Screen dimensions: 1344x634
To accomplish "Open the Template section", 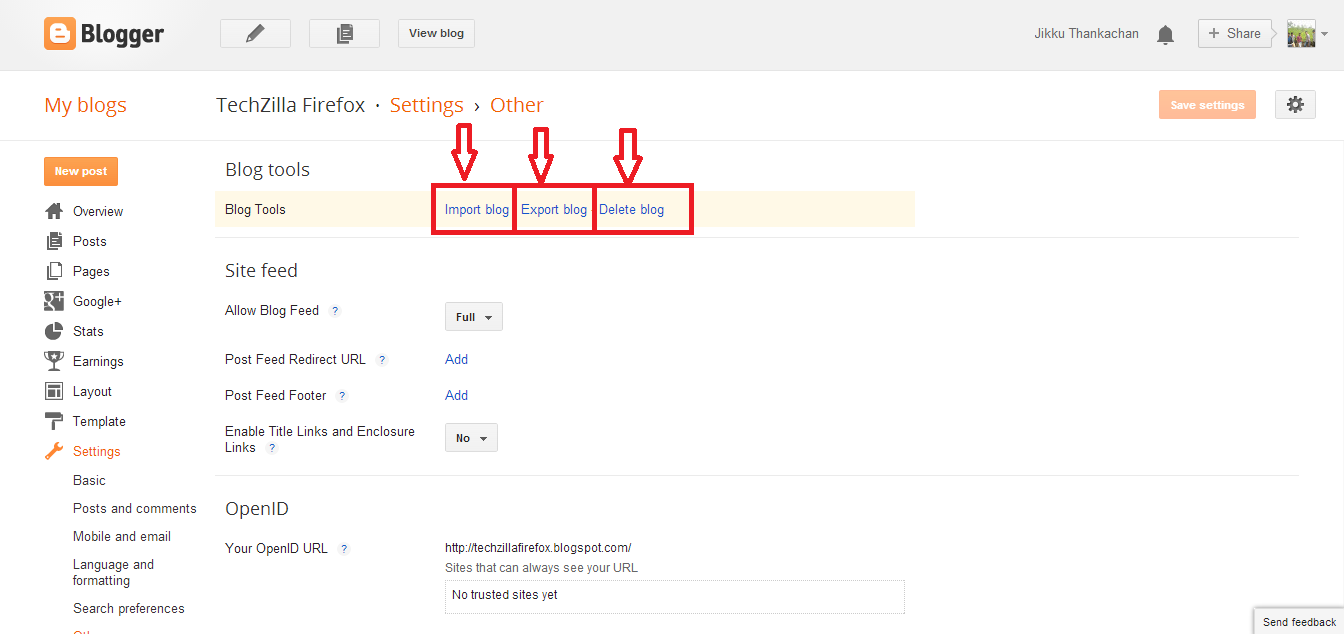I will (99, 421).
